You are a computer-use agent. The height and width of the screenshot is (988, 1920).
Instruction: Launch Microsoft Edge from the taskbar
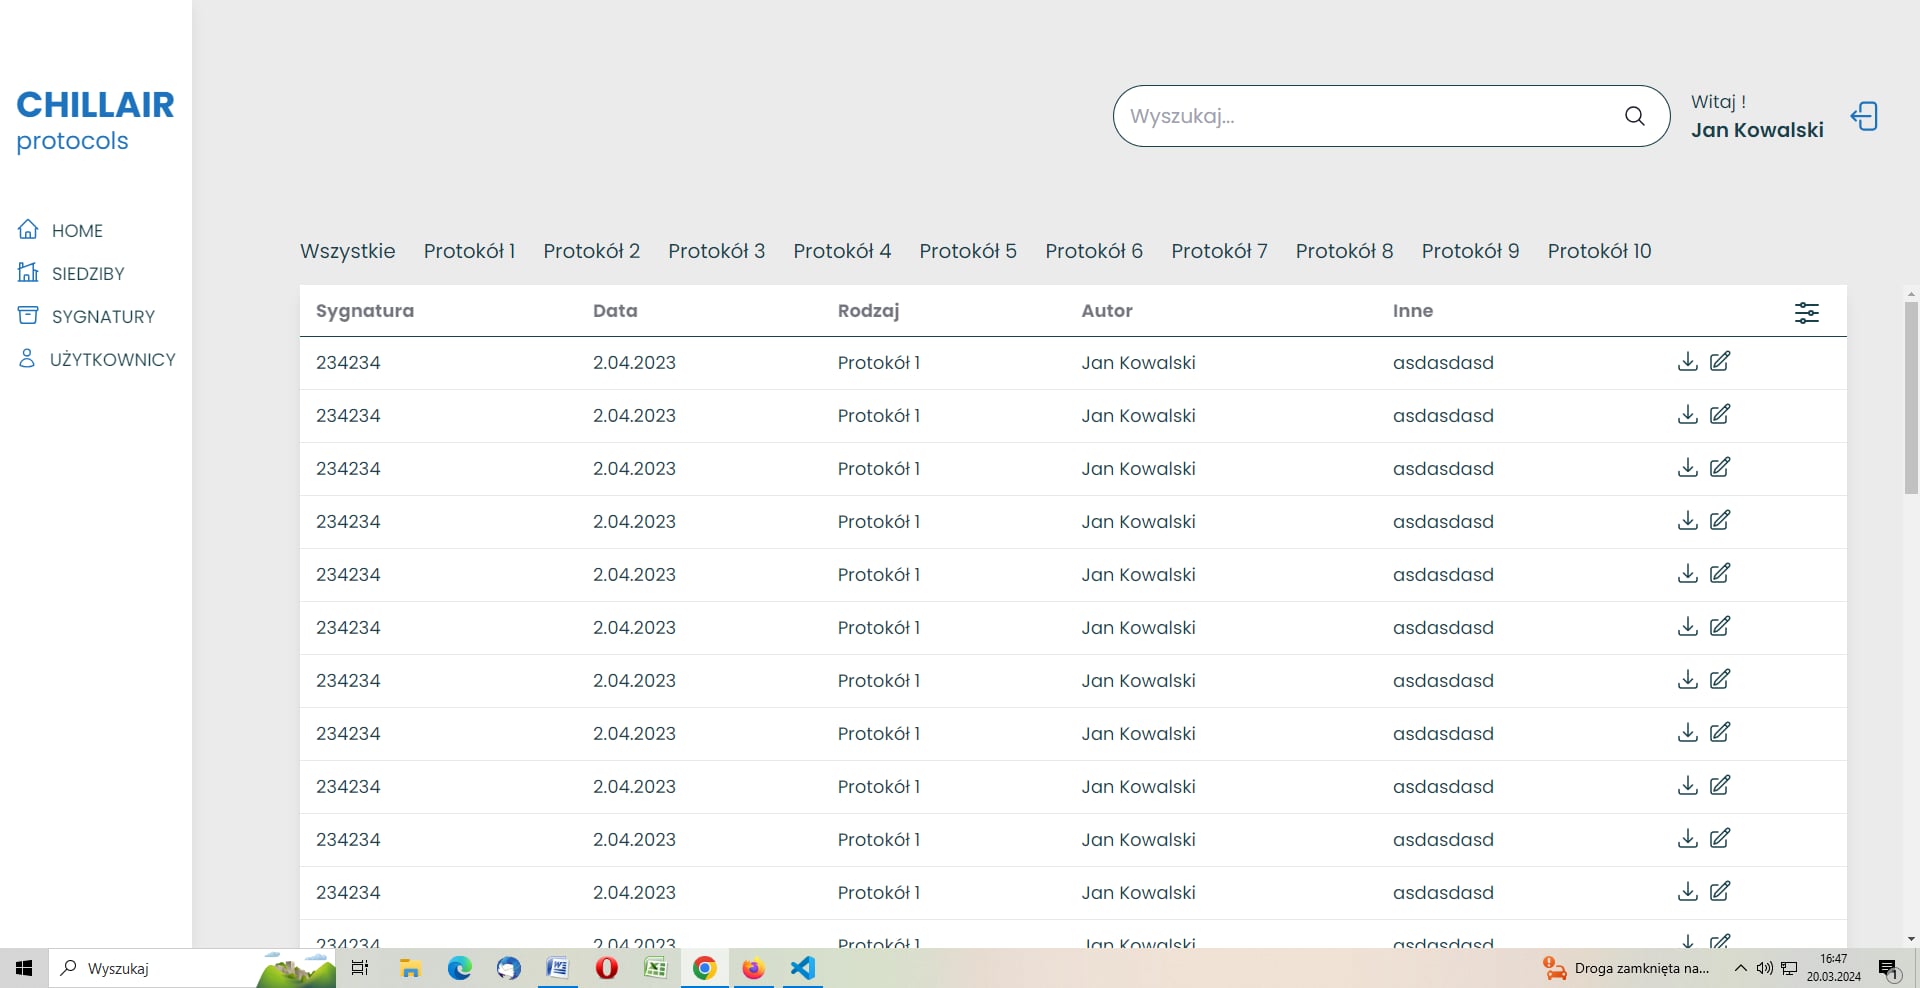(x=459, y=968)
